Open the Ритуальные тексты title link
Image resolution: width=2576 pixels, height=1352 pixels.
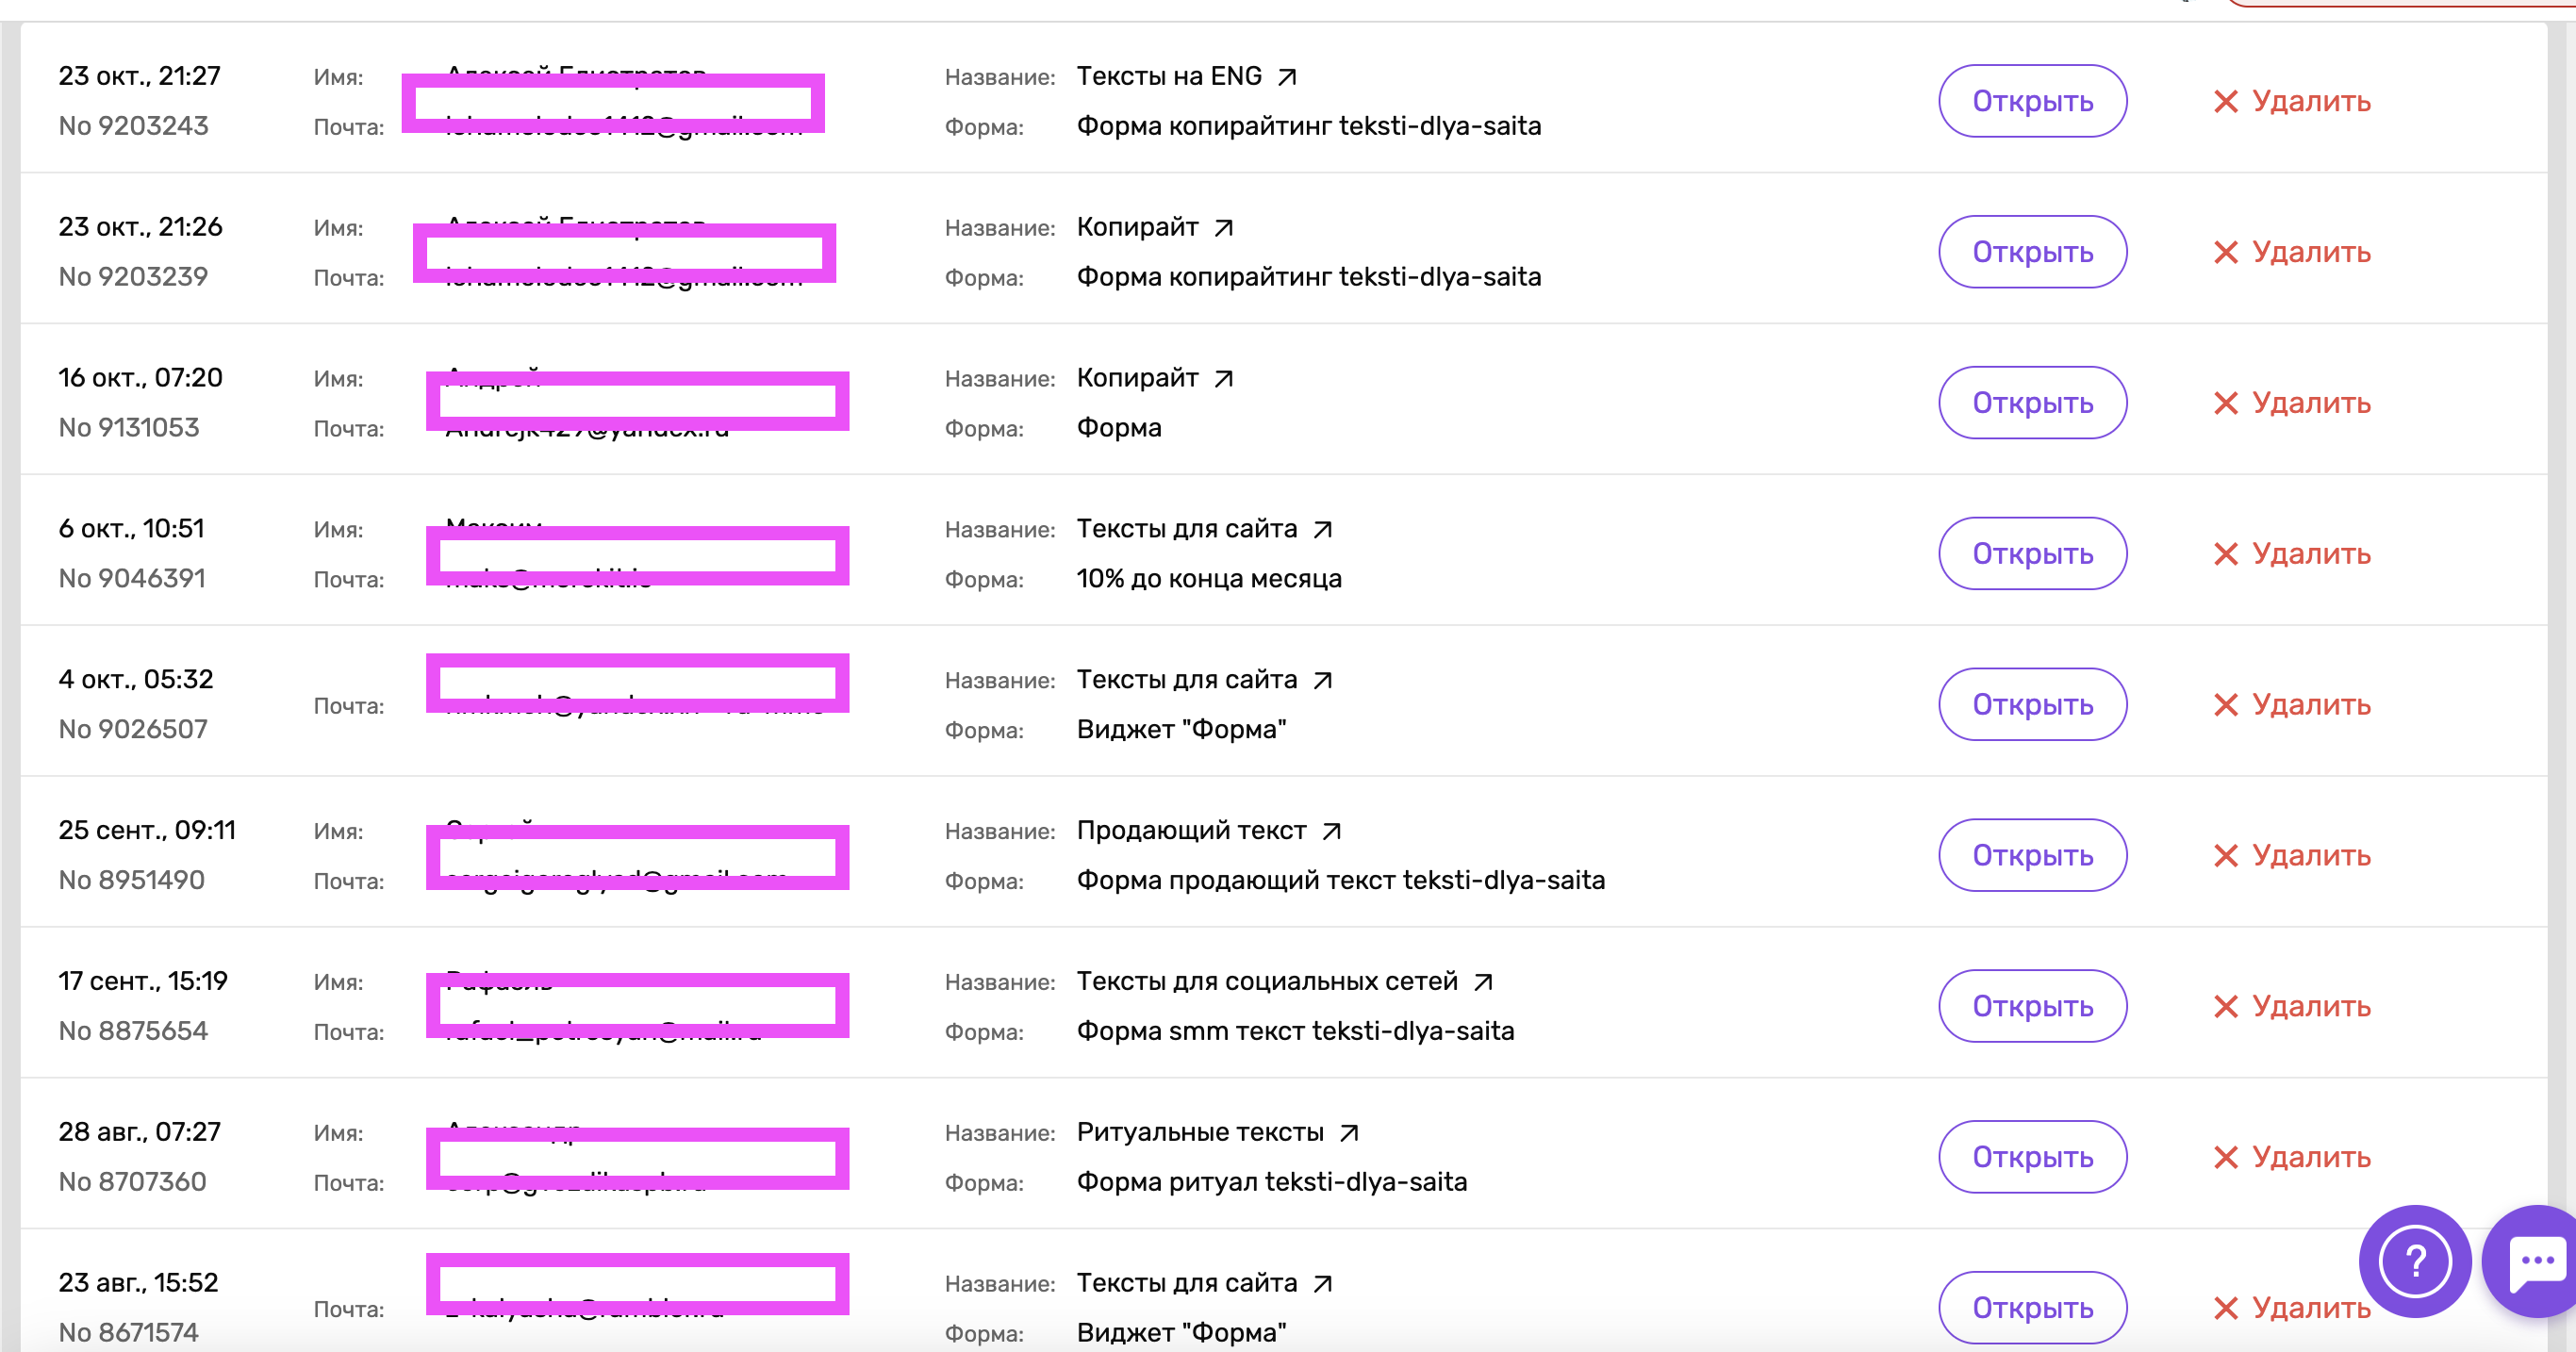[1199, 1132]
